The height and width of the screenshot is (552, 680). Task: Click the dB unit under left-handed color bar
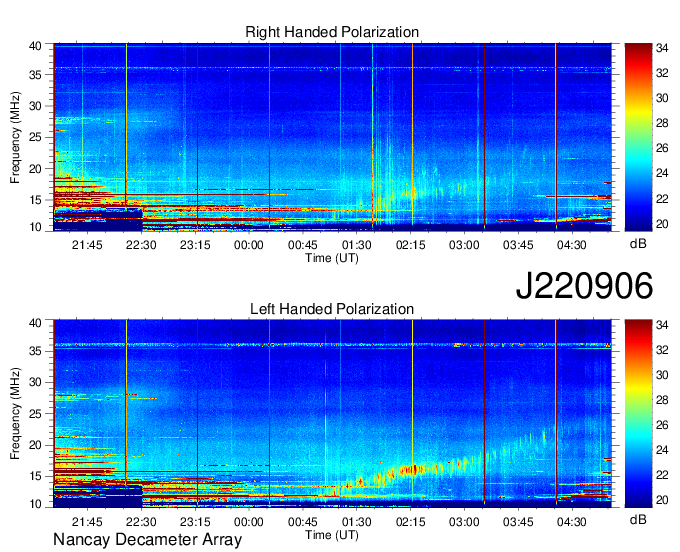pos(638,519)
